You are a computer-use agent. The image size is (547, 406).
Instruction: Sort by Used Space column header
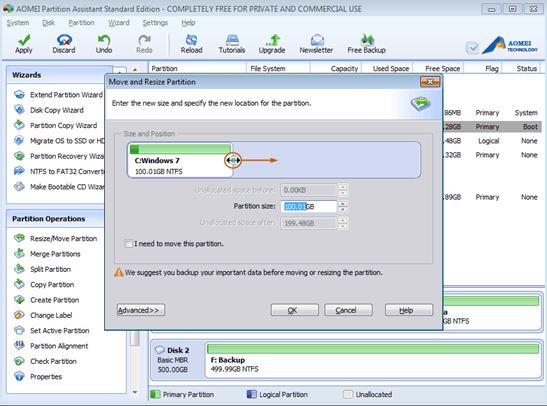click(x=387, y=68)
